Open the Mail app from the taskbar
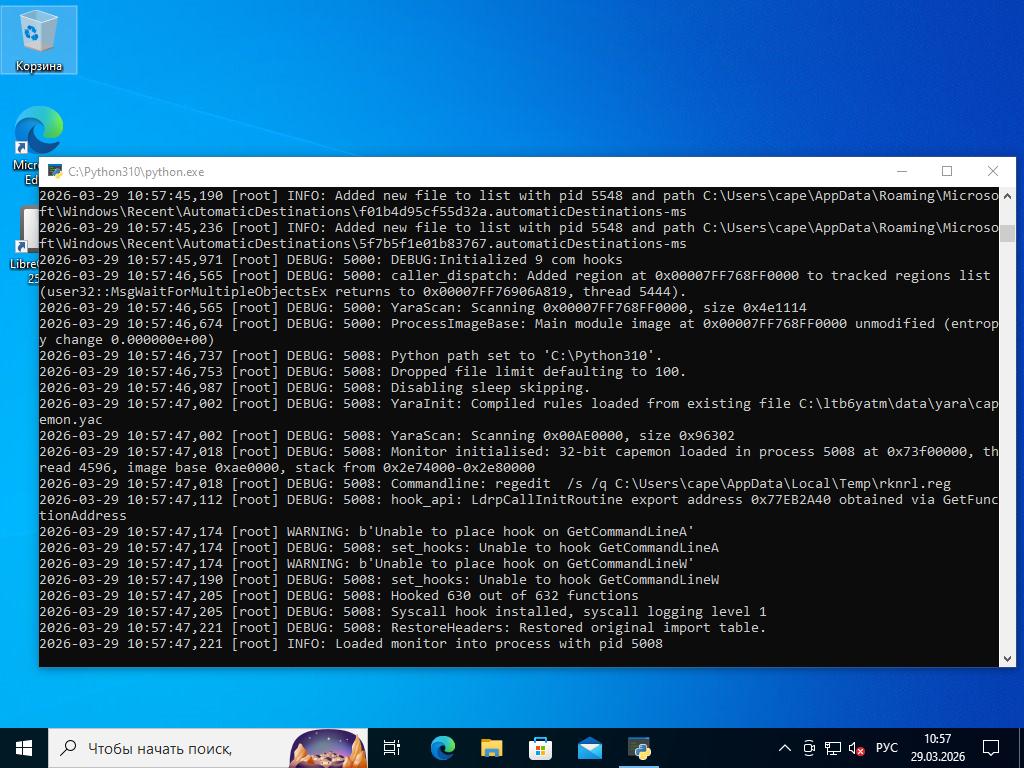This screenshot has width=1024, height=768. pos(590,748)
